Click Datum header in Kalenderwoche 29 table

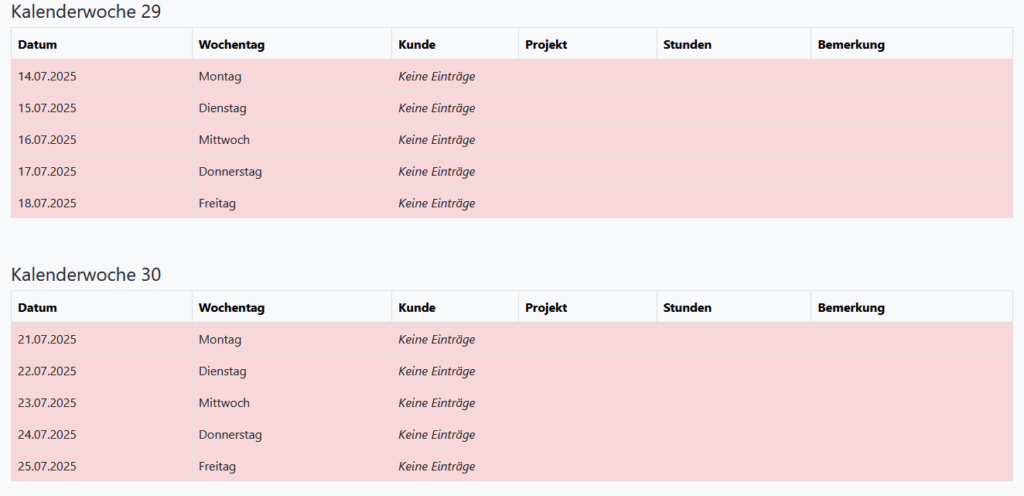(x=37, y=44)
